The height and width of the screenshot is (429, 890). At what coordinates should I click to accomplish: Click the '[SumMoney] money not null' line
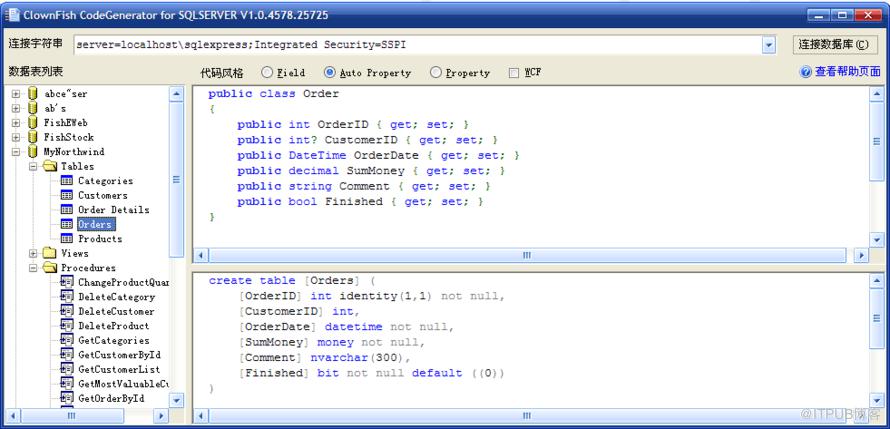click(x=331, y=342)
